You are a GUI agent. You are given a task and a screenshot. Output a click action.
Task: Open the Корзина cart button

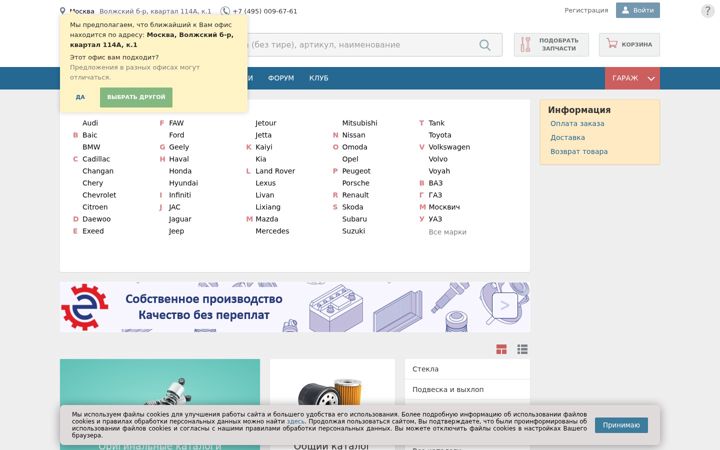629,45
